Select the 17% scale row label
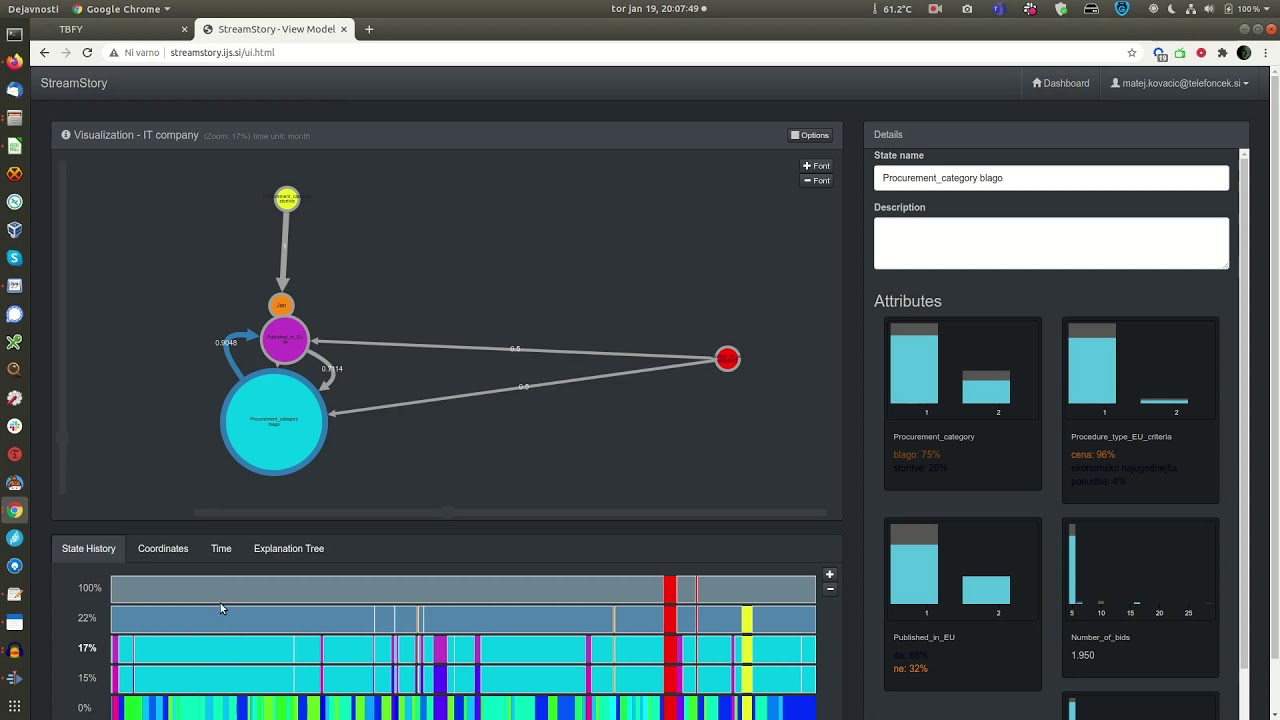Image resolution: width=1280 pixels, height=720 pixels. coord(87,648)
